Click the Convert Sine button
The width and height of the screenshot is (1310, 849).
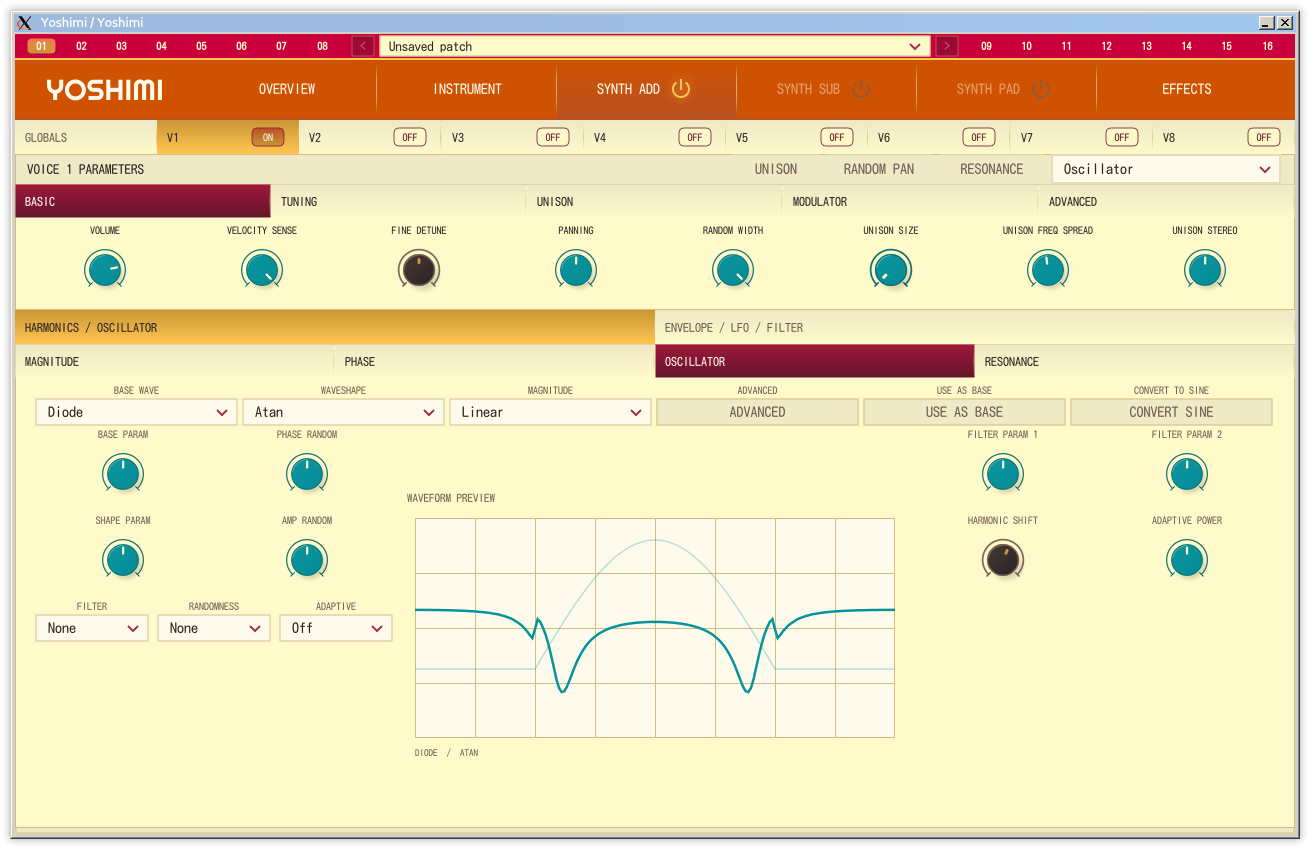click(1171, 412)
